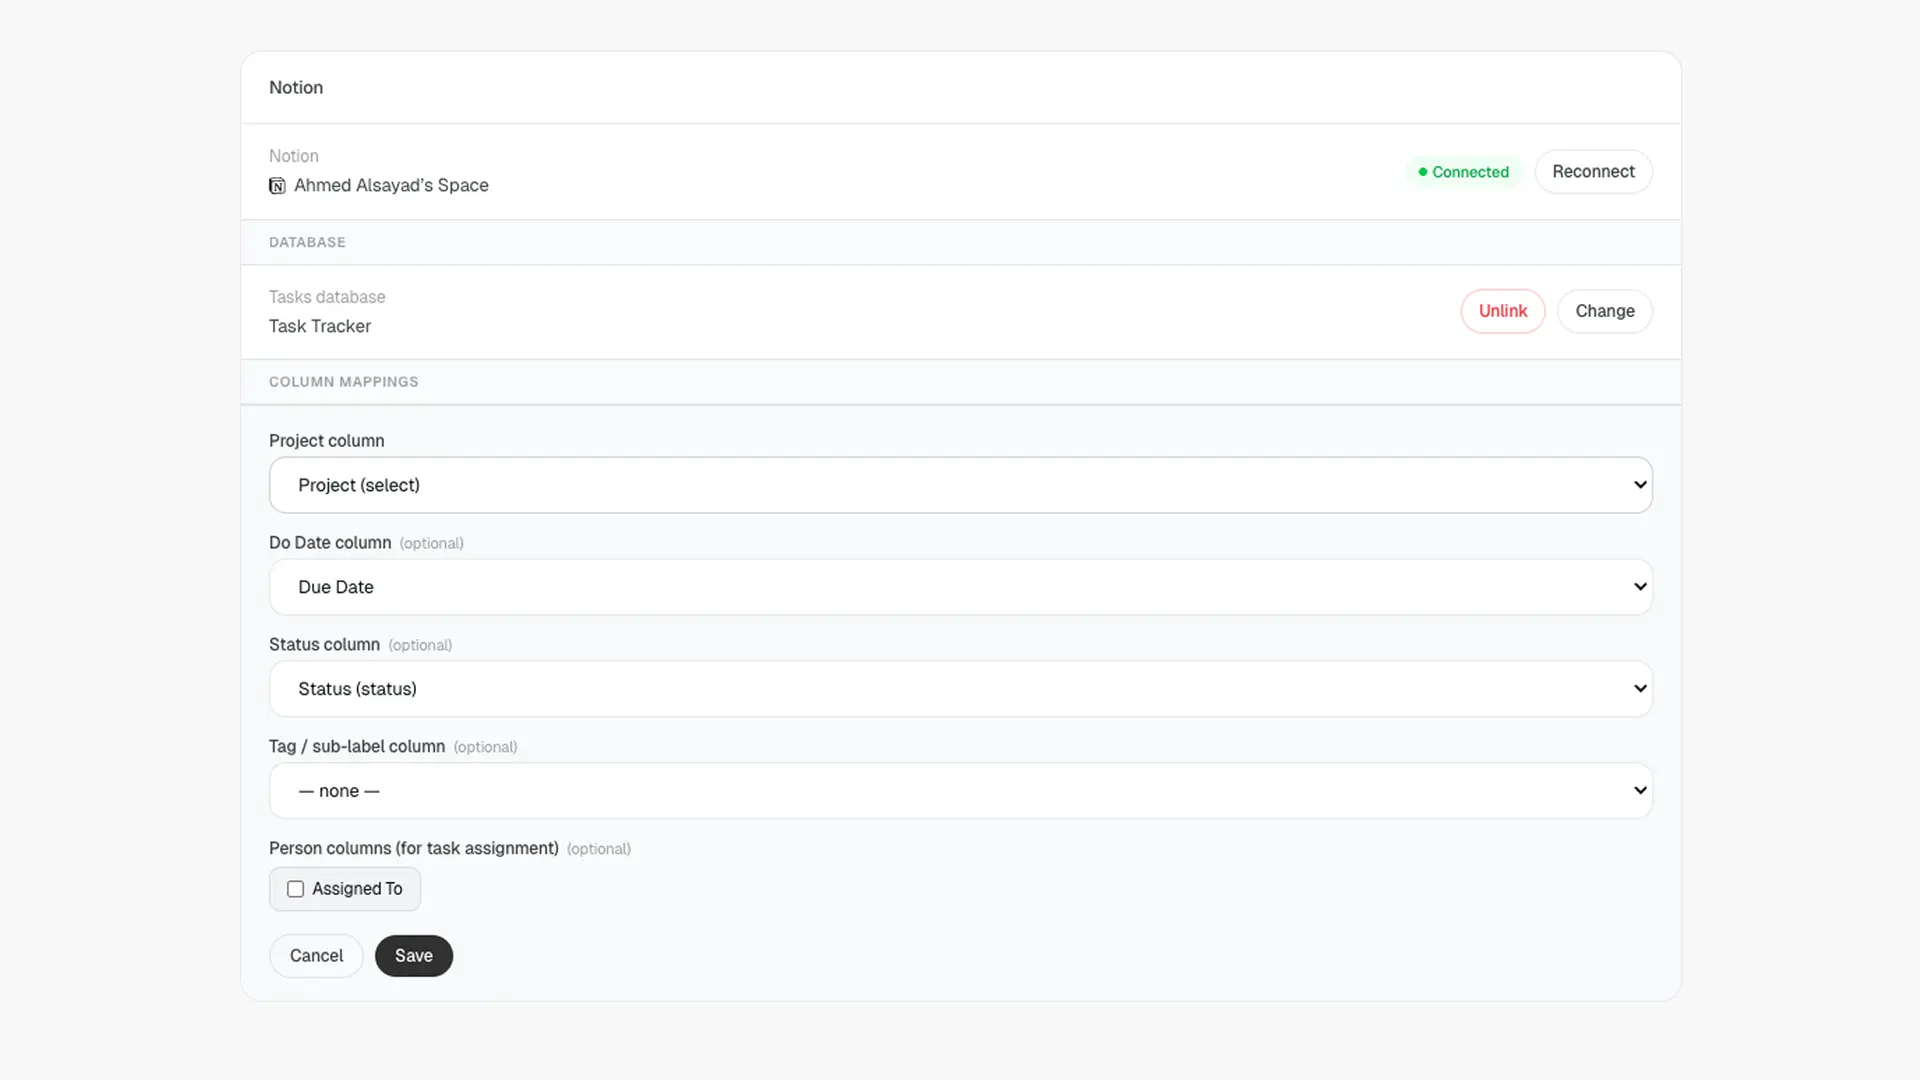Click the green Connected status badge
Viewport: 1920px width, 1080px height.
(x=1463, y=172)
